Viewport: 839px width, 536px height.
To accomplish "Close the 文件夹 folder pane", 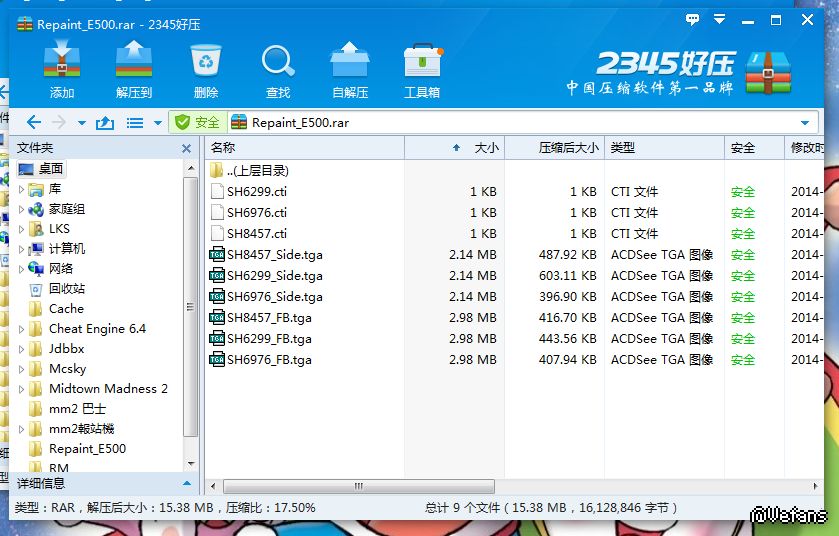I will [186, 148].
